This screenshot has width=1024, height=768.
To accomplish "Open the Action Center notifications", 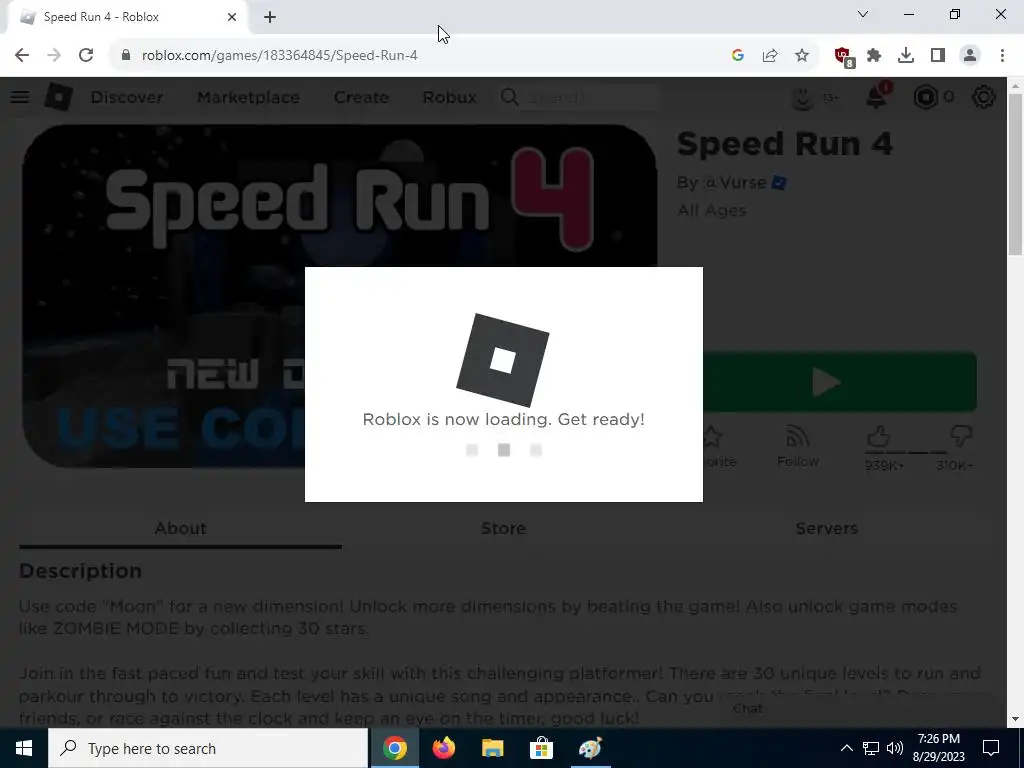I will [991, 748].
